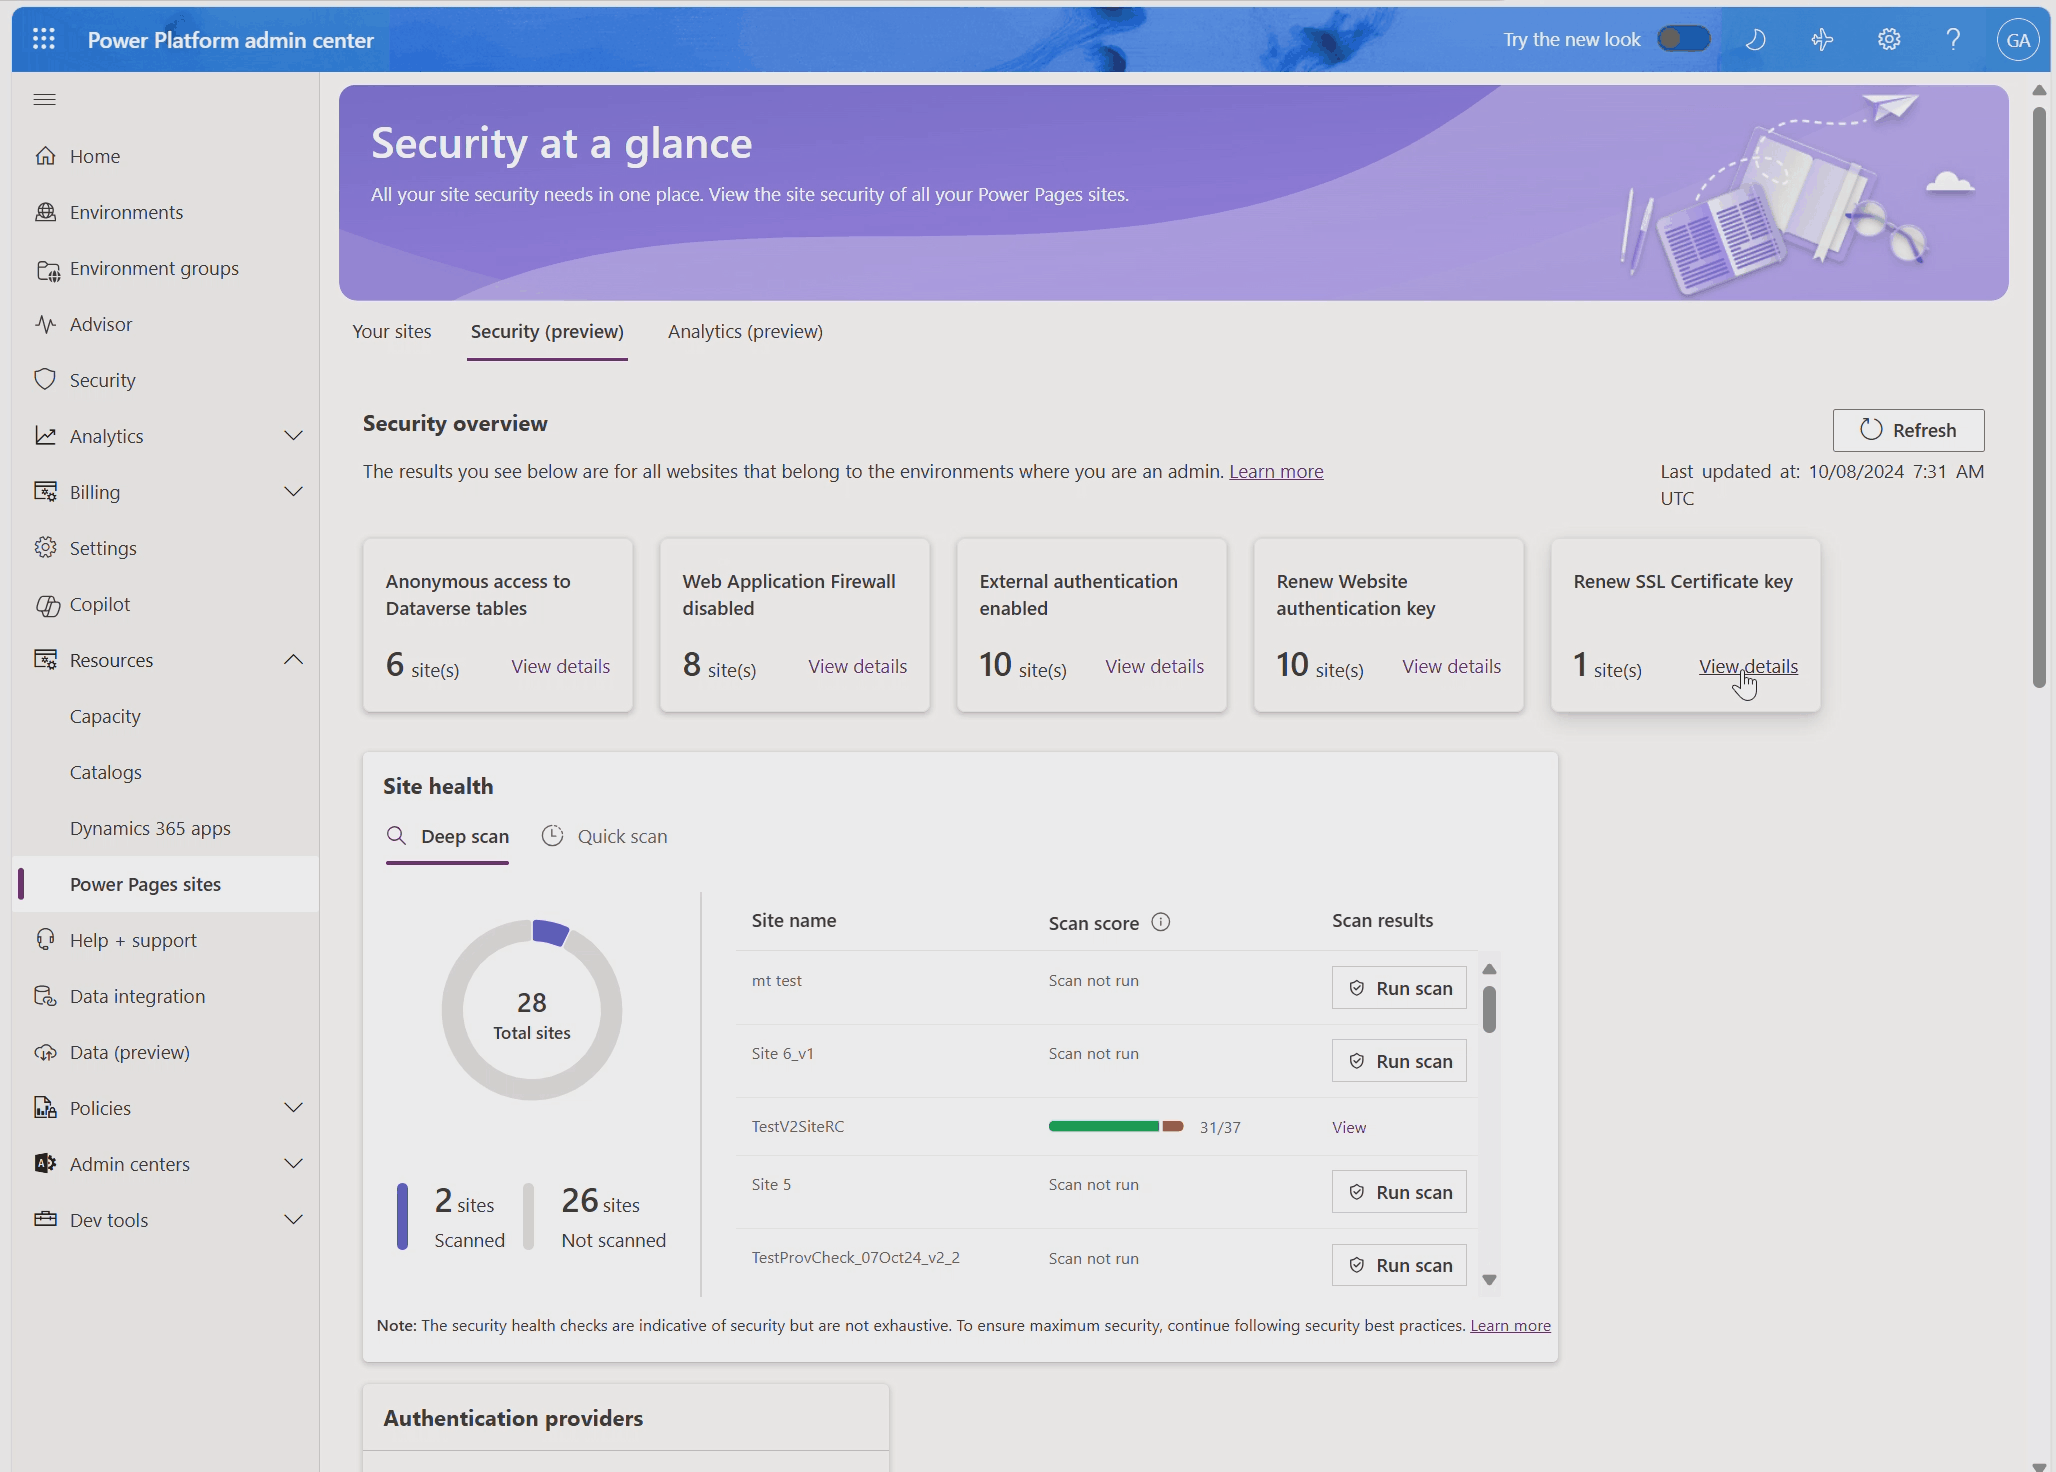This screenshot has height=1472, width=2056.
Task: Expand the Policies navigation section
Action: point(293,1108)
